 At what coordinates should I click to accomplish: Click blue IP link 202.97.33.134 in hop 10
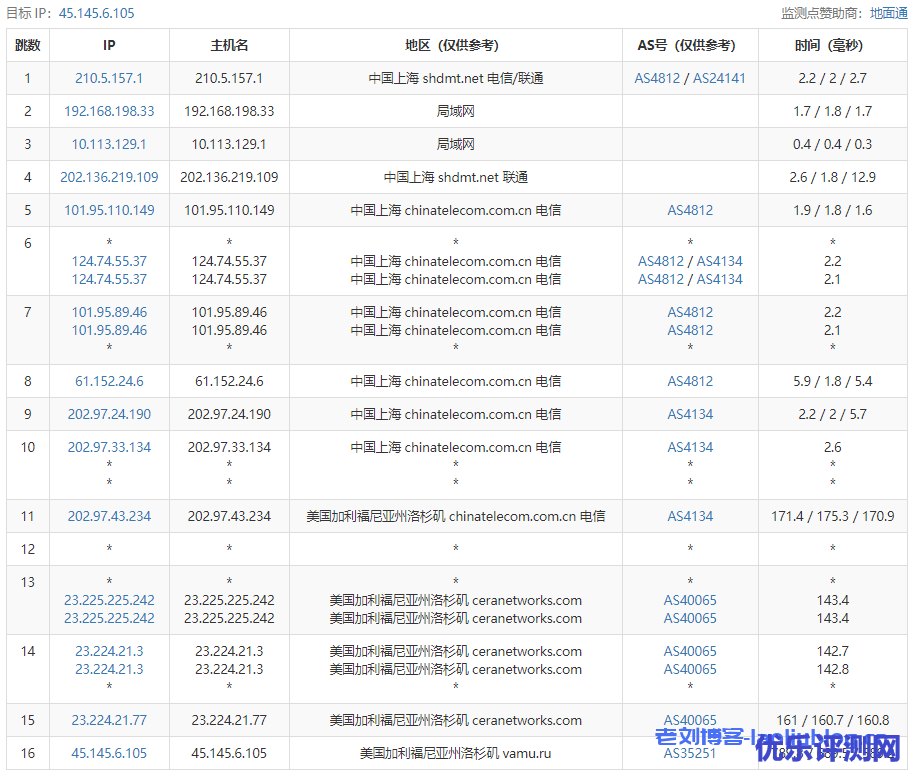coord(109,447)
